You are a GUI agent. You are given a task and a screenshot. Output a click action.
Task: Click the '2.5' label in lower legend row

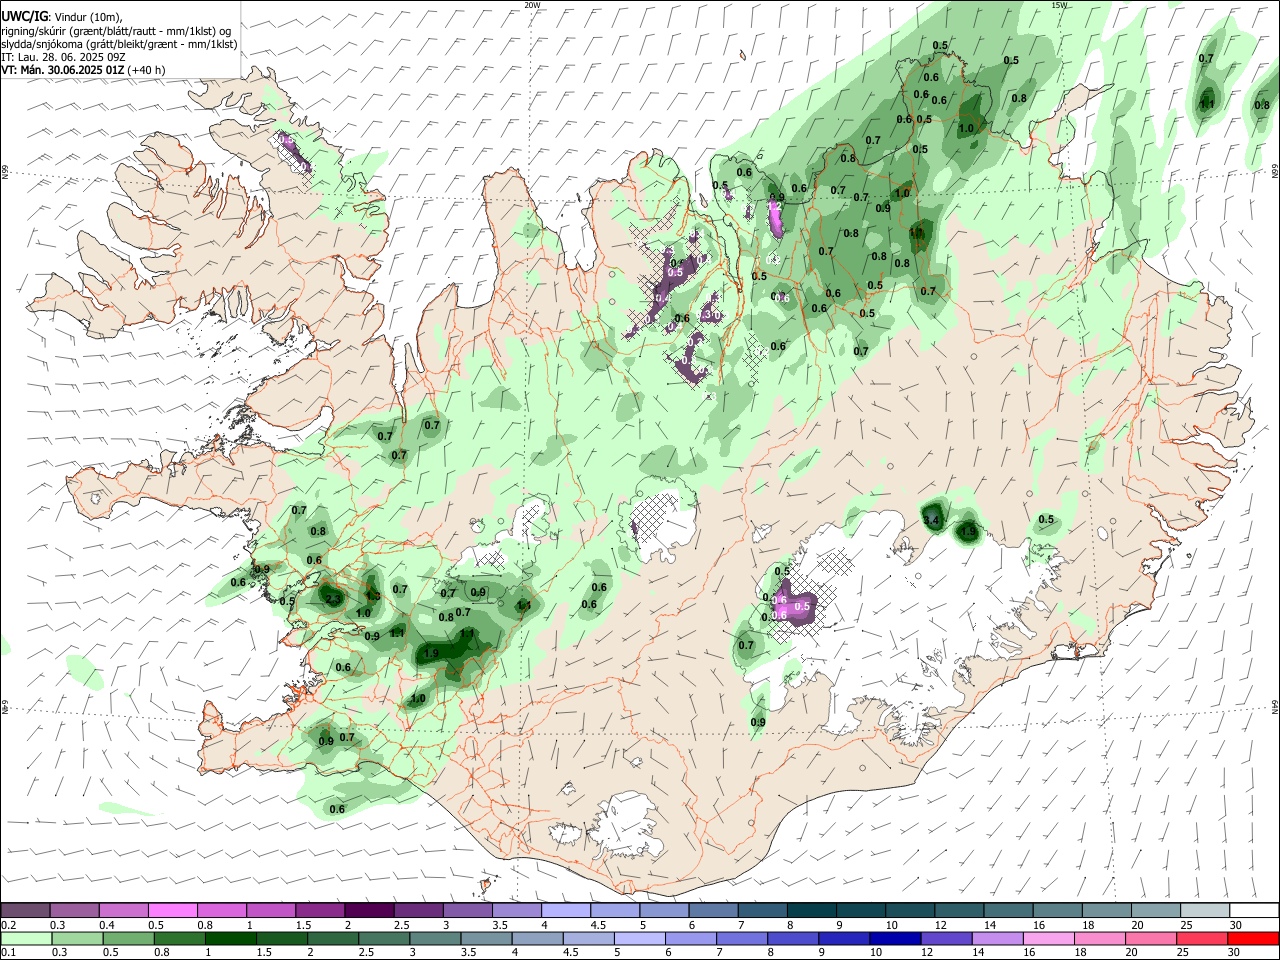(367, 953)
